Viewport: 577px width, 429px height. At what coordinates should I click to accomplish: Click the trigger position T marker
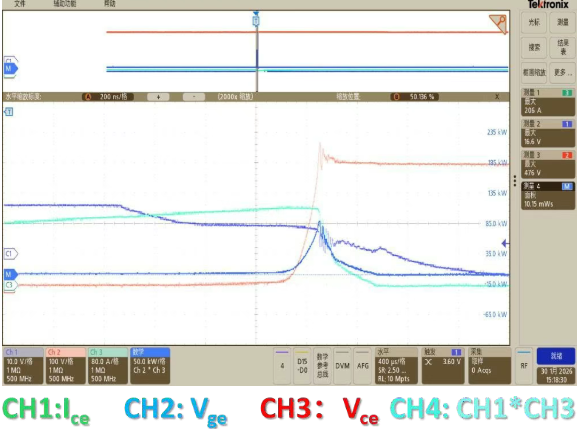click(x=256, y=21)
